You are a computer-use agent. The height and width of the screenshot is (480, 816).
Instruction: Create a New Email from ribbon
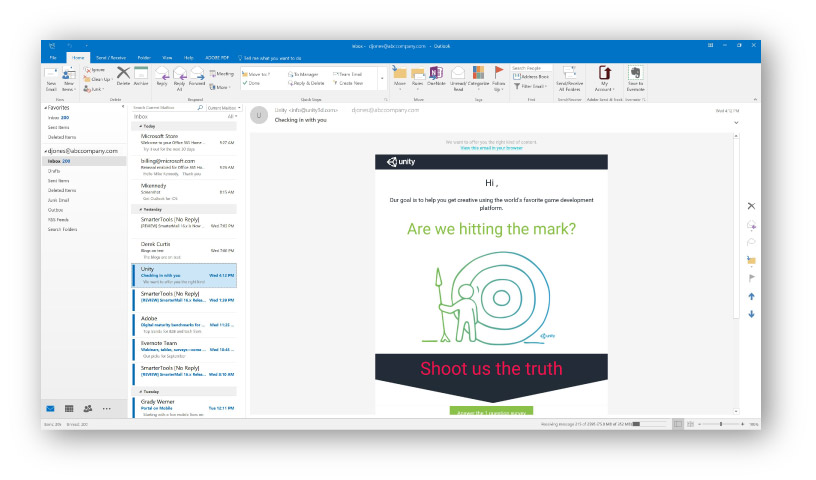click(51, 79)
